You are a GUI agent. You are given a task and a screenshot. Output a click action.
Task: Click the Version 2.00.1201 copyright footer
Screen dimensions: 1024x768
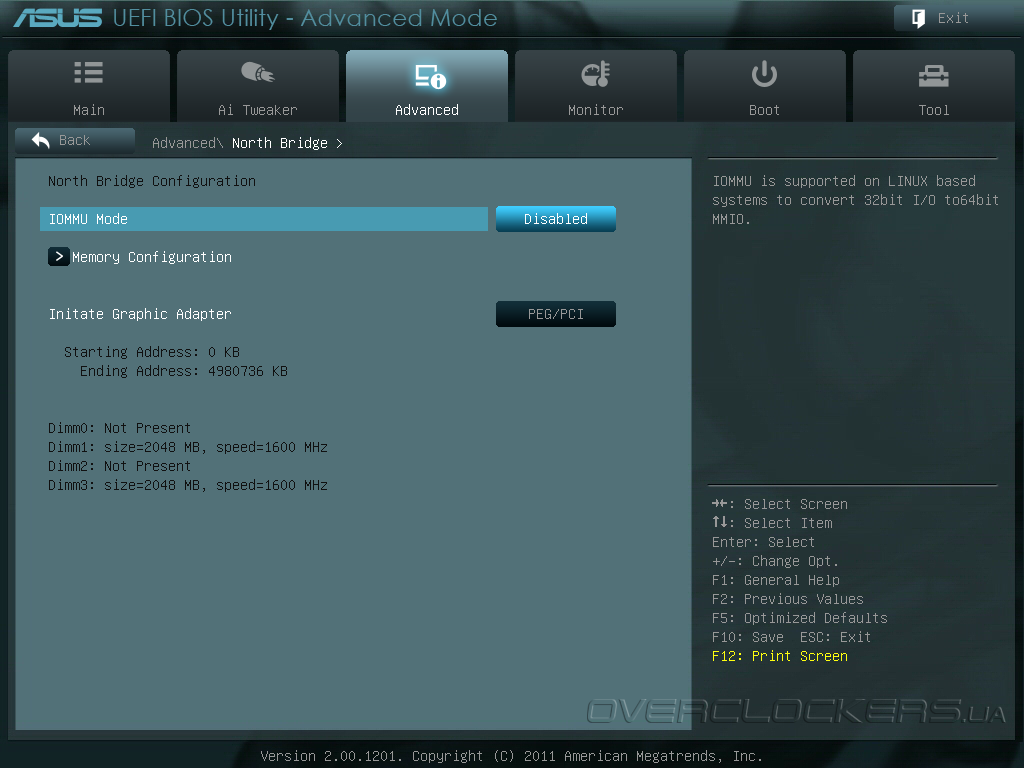click(511, 756)
